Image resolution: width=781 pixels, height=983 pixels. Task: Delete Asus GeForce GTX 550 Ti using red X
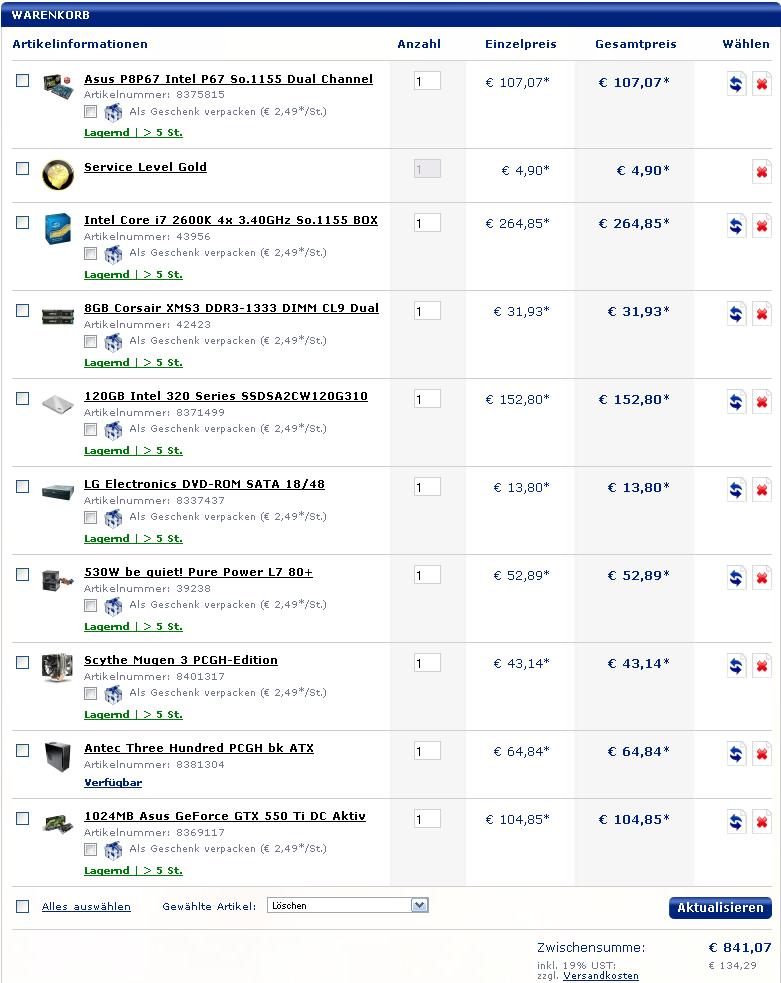[x=762, y=822]
